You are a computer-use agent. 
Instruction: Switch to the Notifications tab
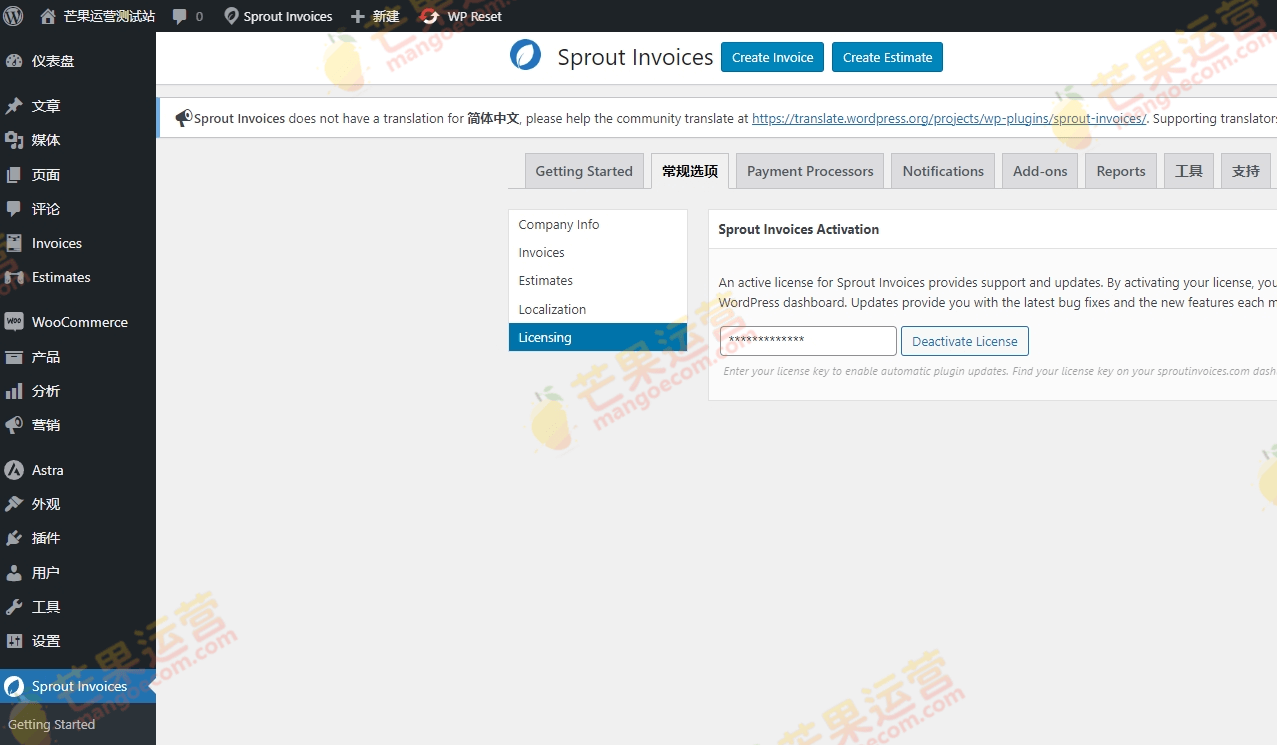943,171
